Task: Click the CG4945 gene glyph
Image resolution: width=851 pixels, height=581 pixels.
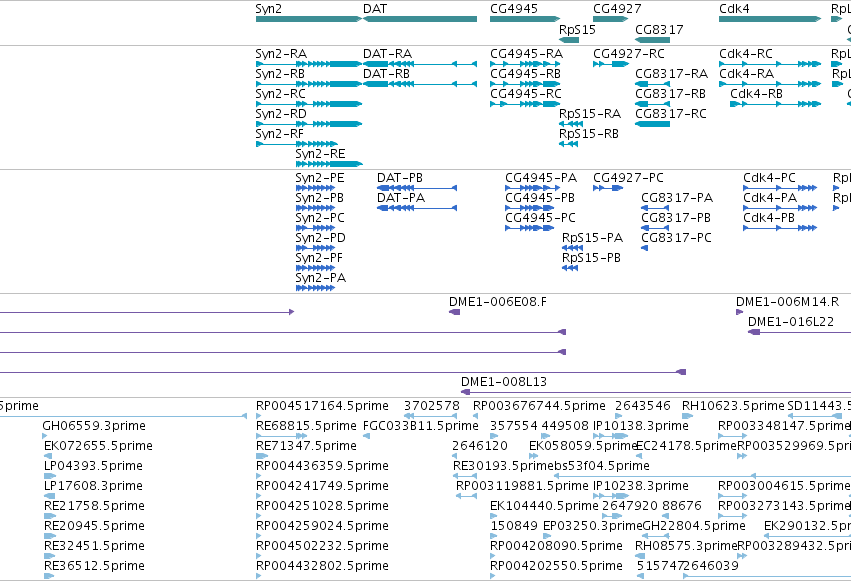Action: (525, 19)
